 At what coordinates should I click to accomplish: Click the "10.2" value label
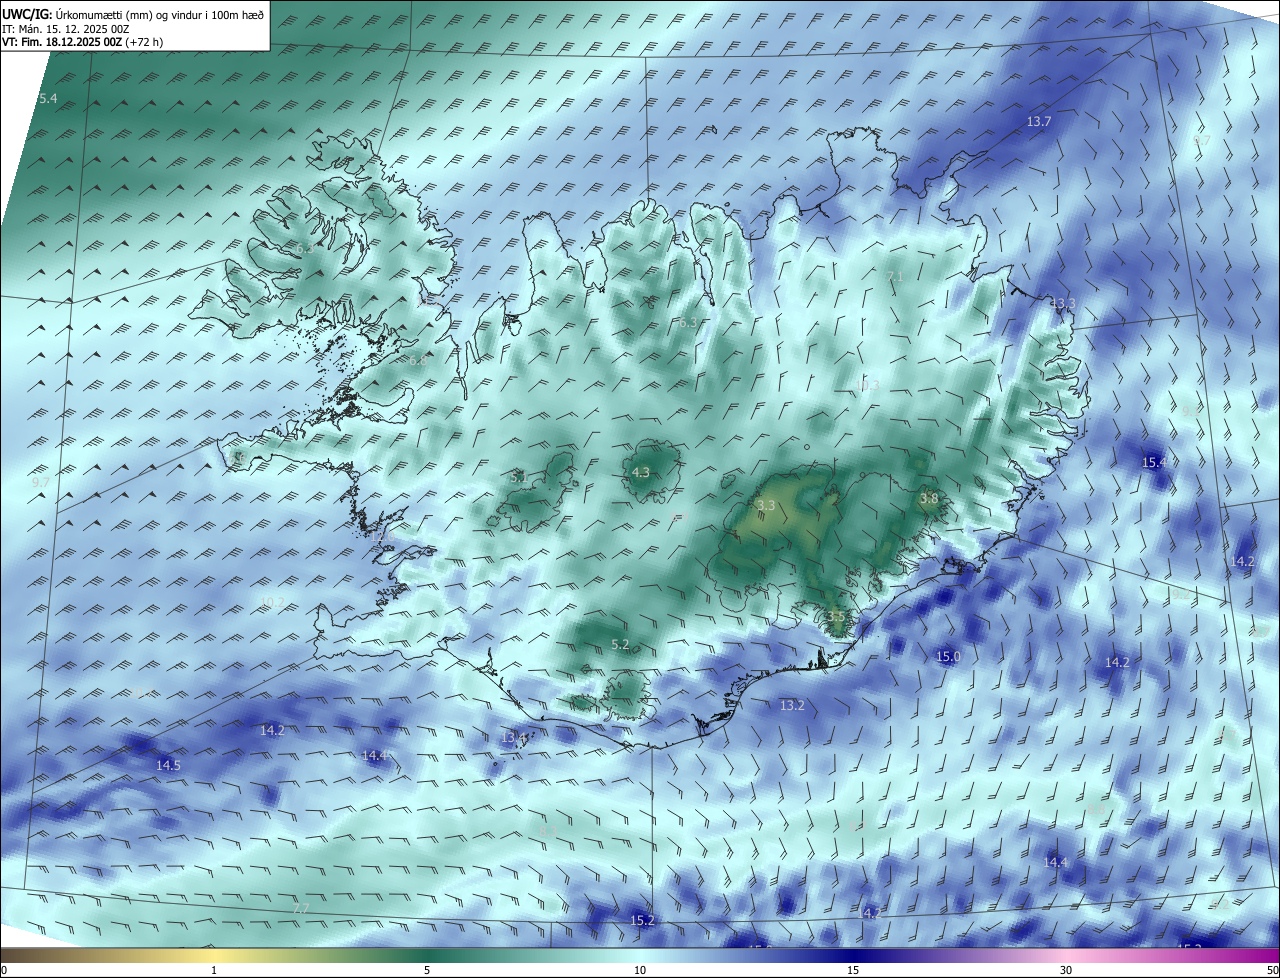coord(272,602)
